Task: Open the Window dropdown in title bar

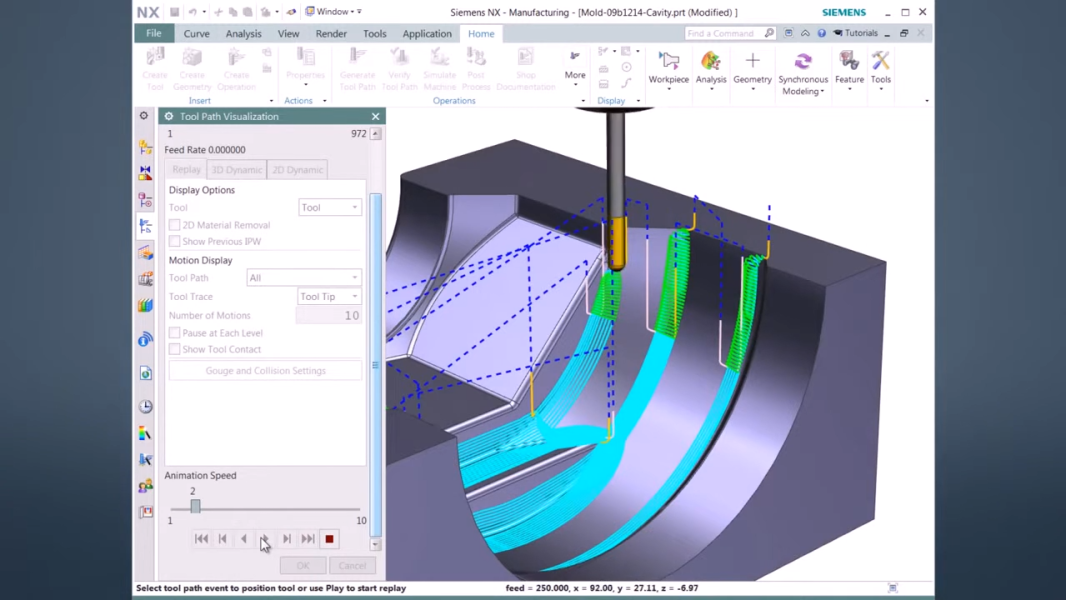Action: pyautogui.click(x=334, y=12)
